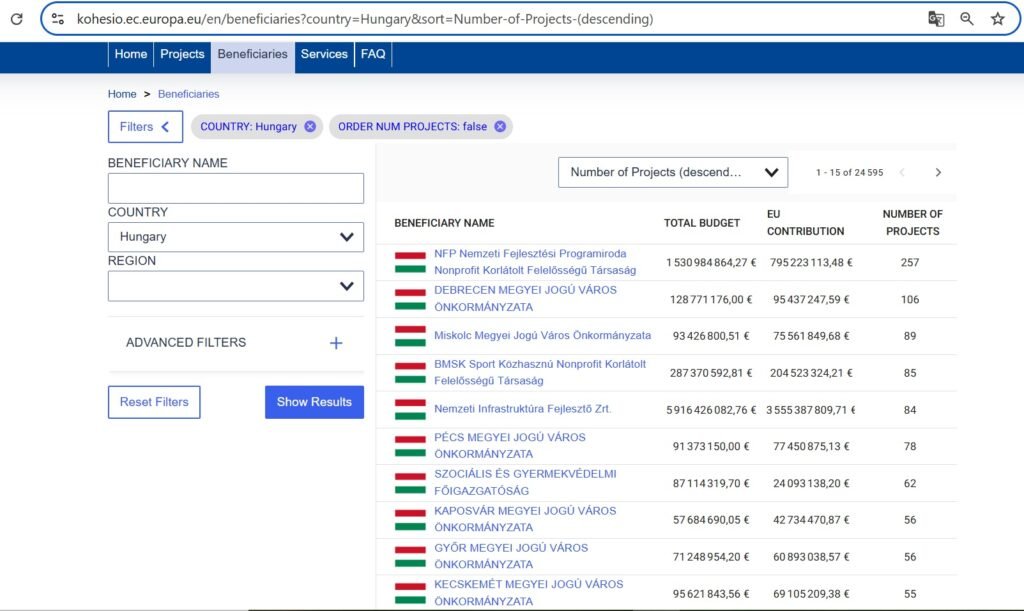Click the ADVANCED FILTERS label

(x=186, y=343)
